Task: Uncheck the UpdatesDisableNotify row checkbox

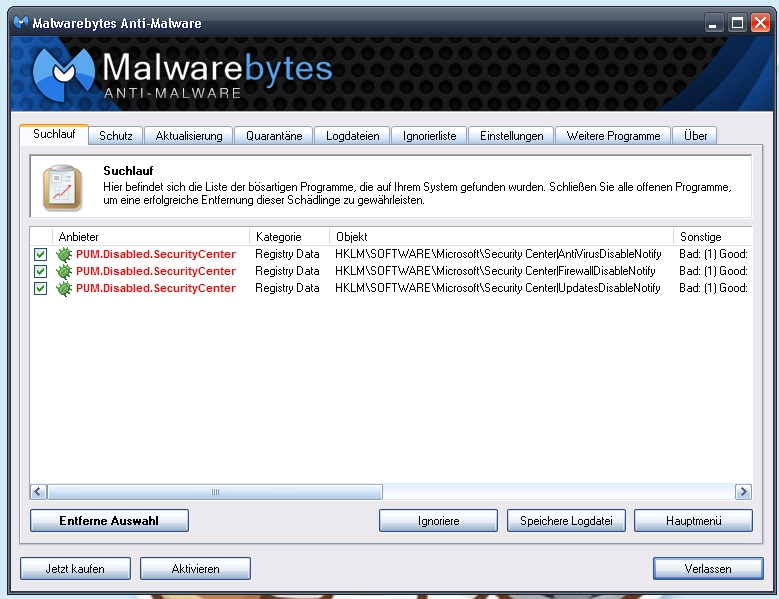Action: pyautogui.click(x=40, y=288)
